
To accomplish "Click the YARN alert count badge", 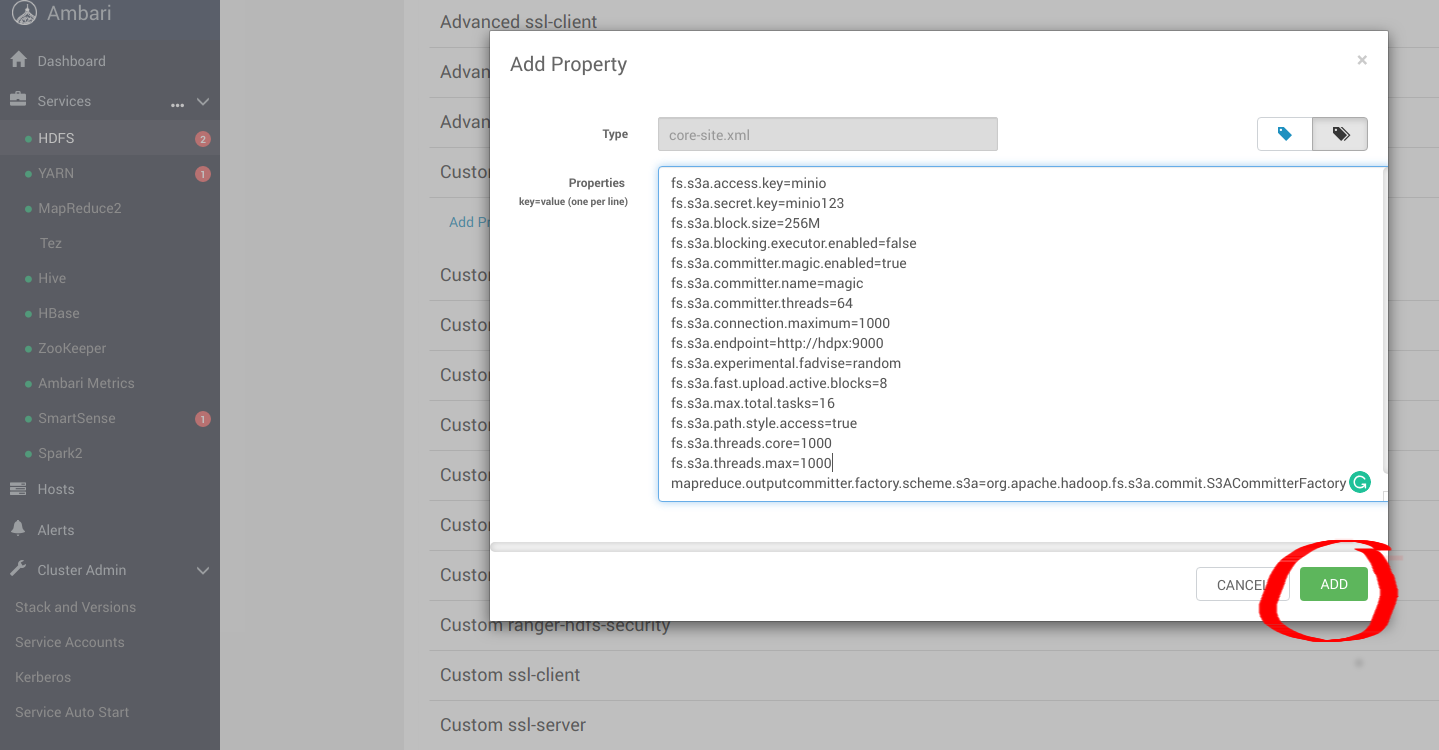I will 203,174.
